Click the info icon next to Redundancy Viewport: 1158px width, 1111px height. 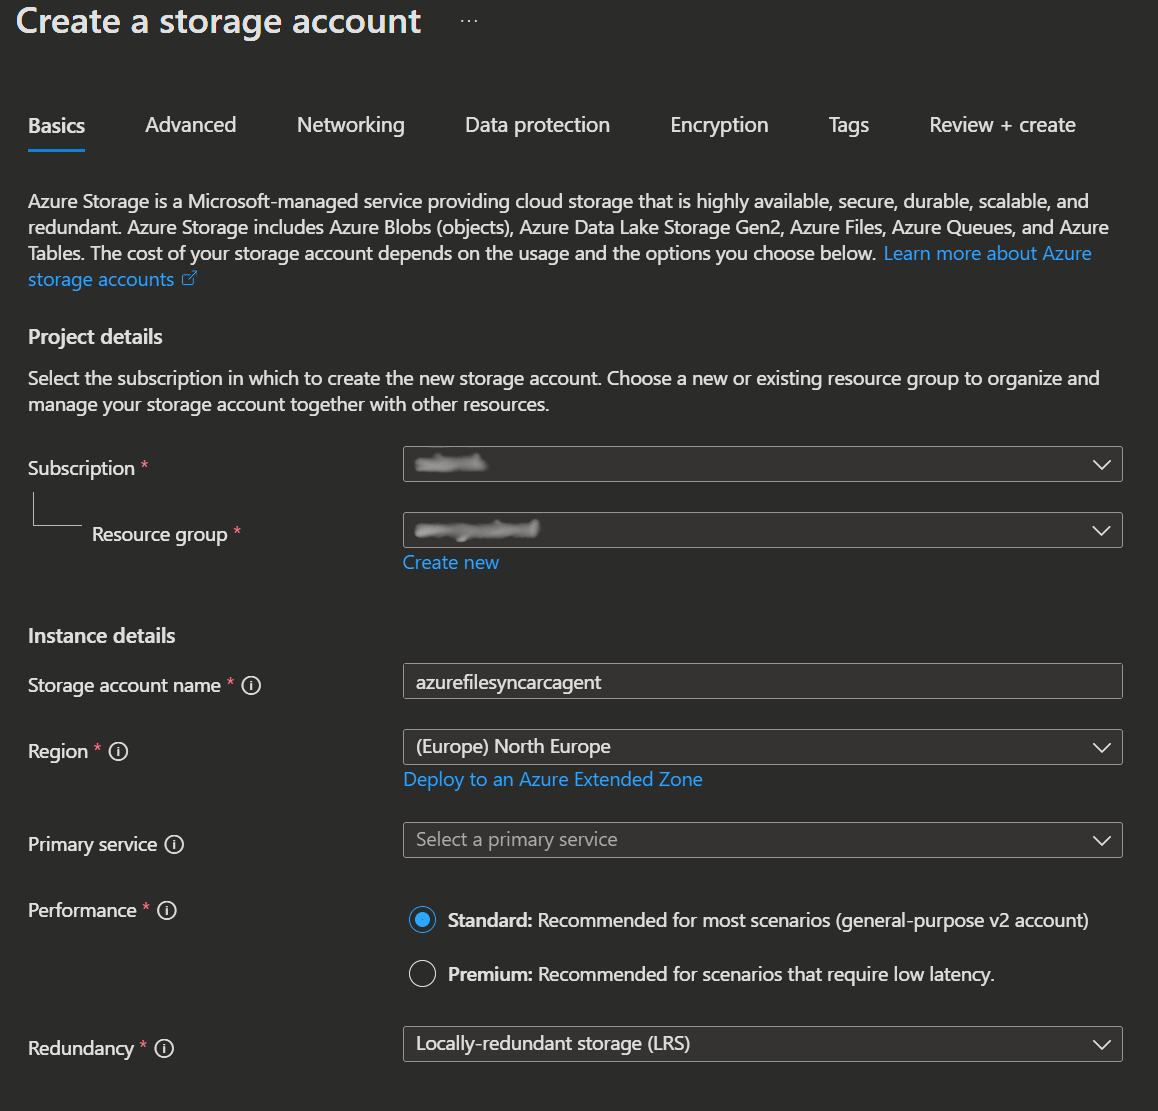click(164, 1048)
